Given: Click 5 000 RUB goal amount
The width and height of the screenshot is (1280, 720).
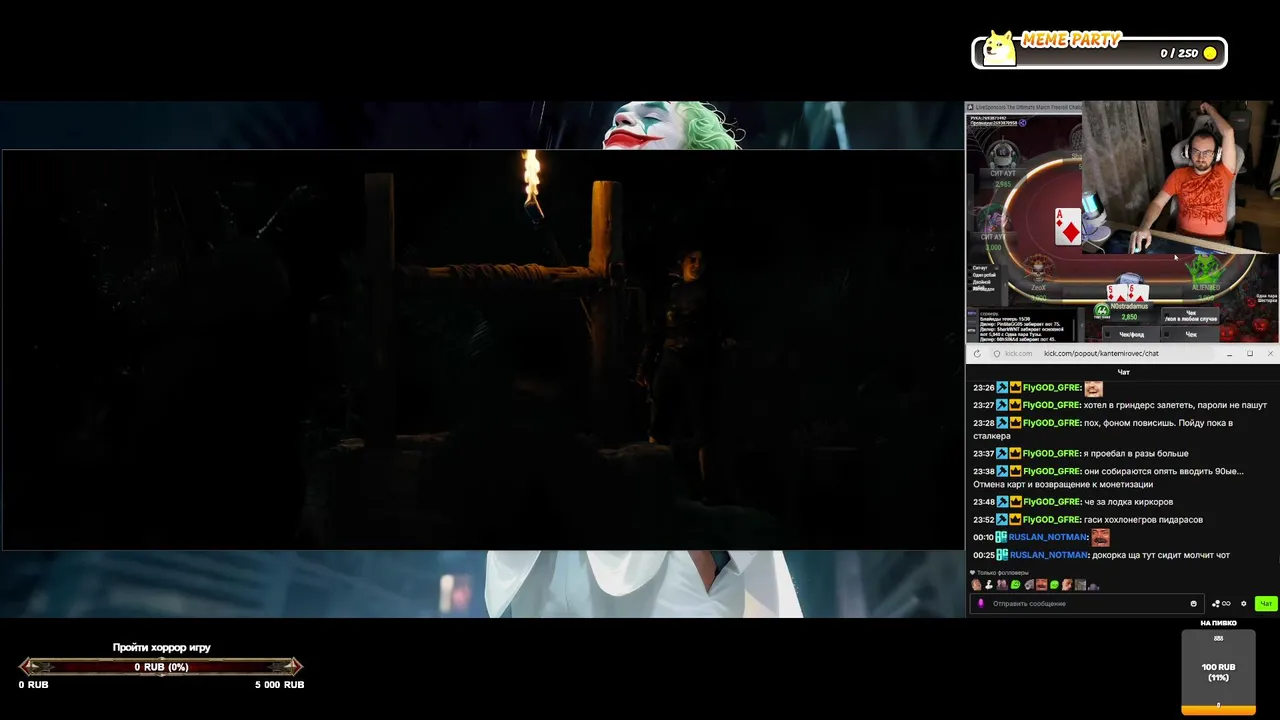Looking at the screenshot, I should click(x=279, y=685).
